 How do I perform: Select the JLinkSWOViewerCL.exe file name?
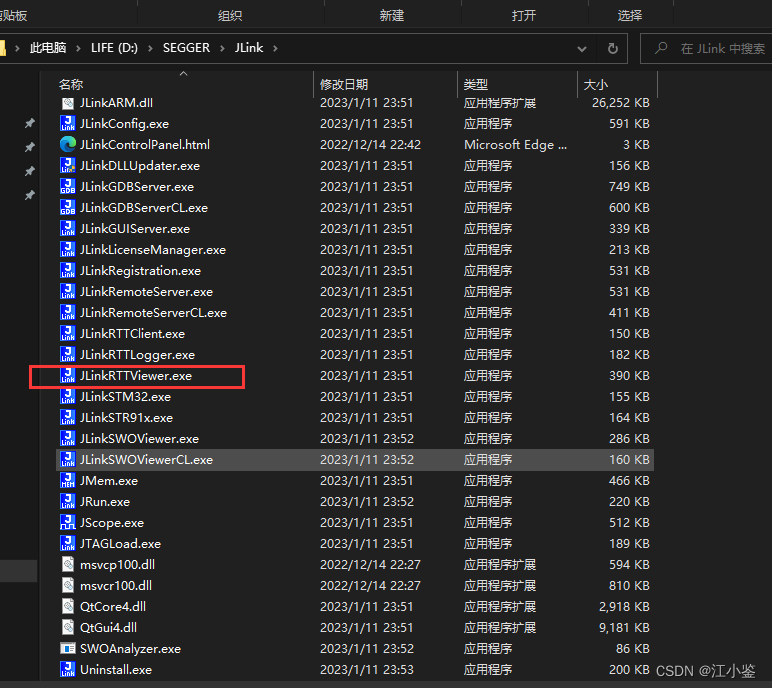click(146, 459)
